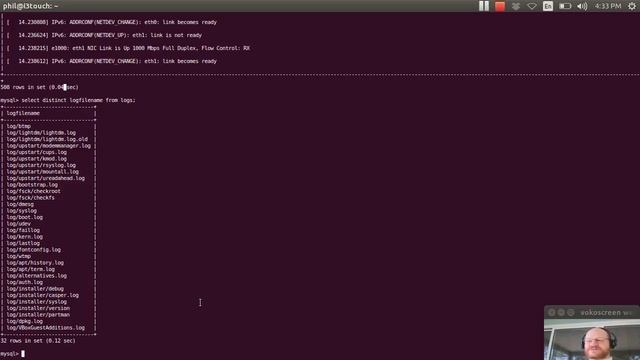Open the network Wi-Fi indicator menu
This screenshot has width=640, height=360.
pyautogui.click(x=532, y=6)
